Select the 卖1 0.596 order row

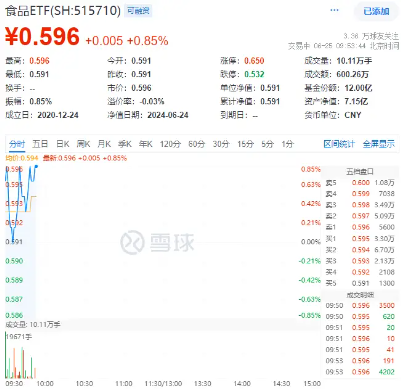click(x=360, y=227)
